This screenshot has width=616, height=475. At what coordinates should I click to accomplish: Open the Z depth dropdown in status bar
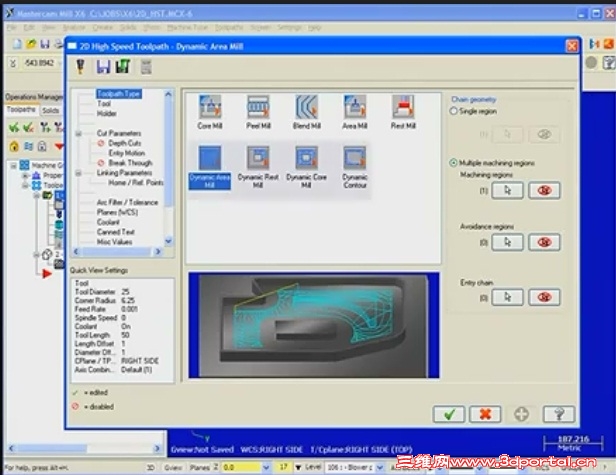pyautogui.click(x=266, y=468)
